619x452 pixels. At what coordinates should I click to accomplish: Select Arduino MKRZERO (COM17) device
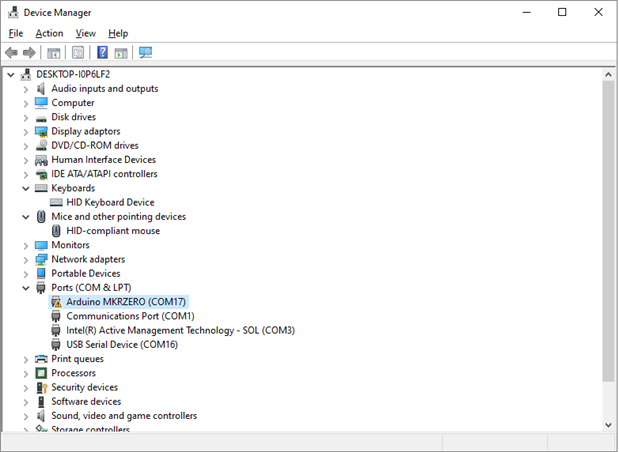click(x=126, y=302)
